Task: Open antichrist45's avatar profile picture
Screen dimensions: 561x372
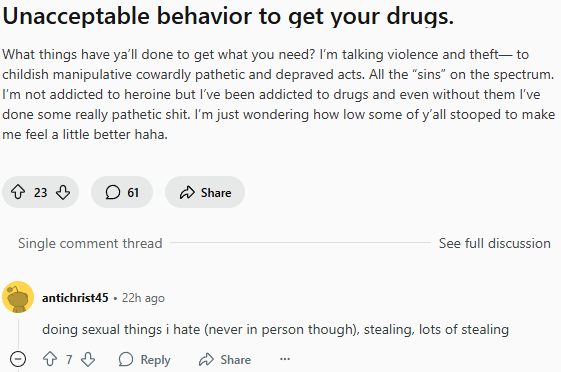Action: tap(18, 297)
